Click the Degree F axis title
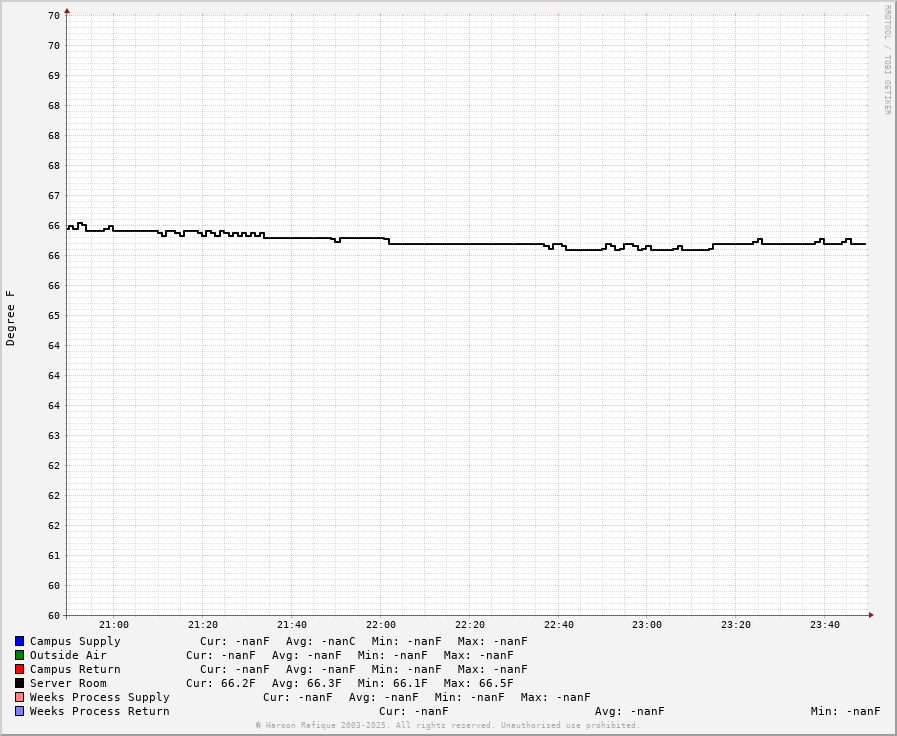The height and width of the screenshot is (736, 897). point(11,318)
